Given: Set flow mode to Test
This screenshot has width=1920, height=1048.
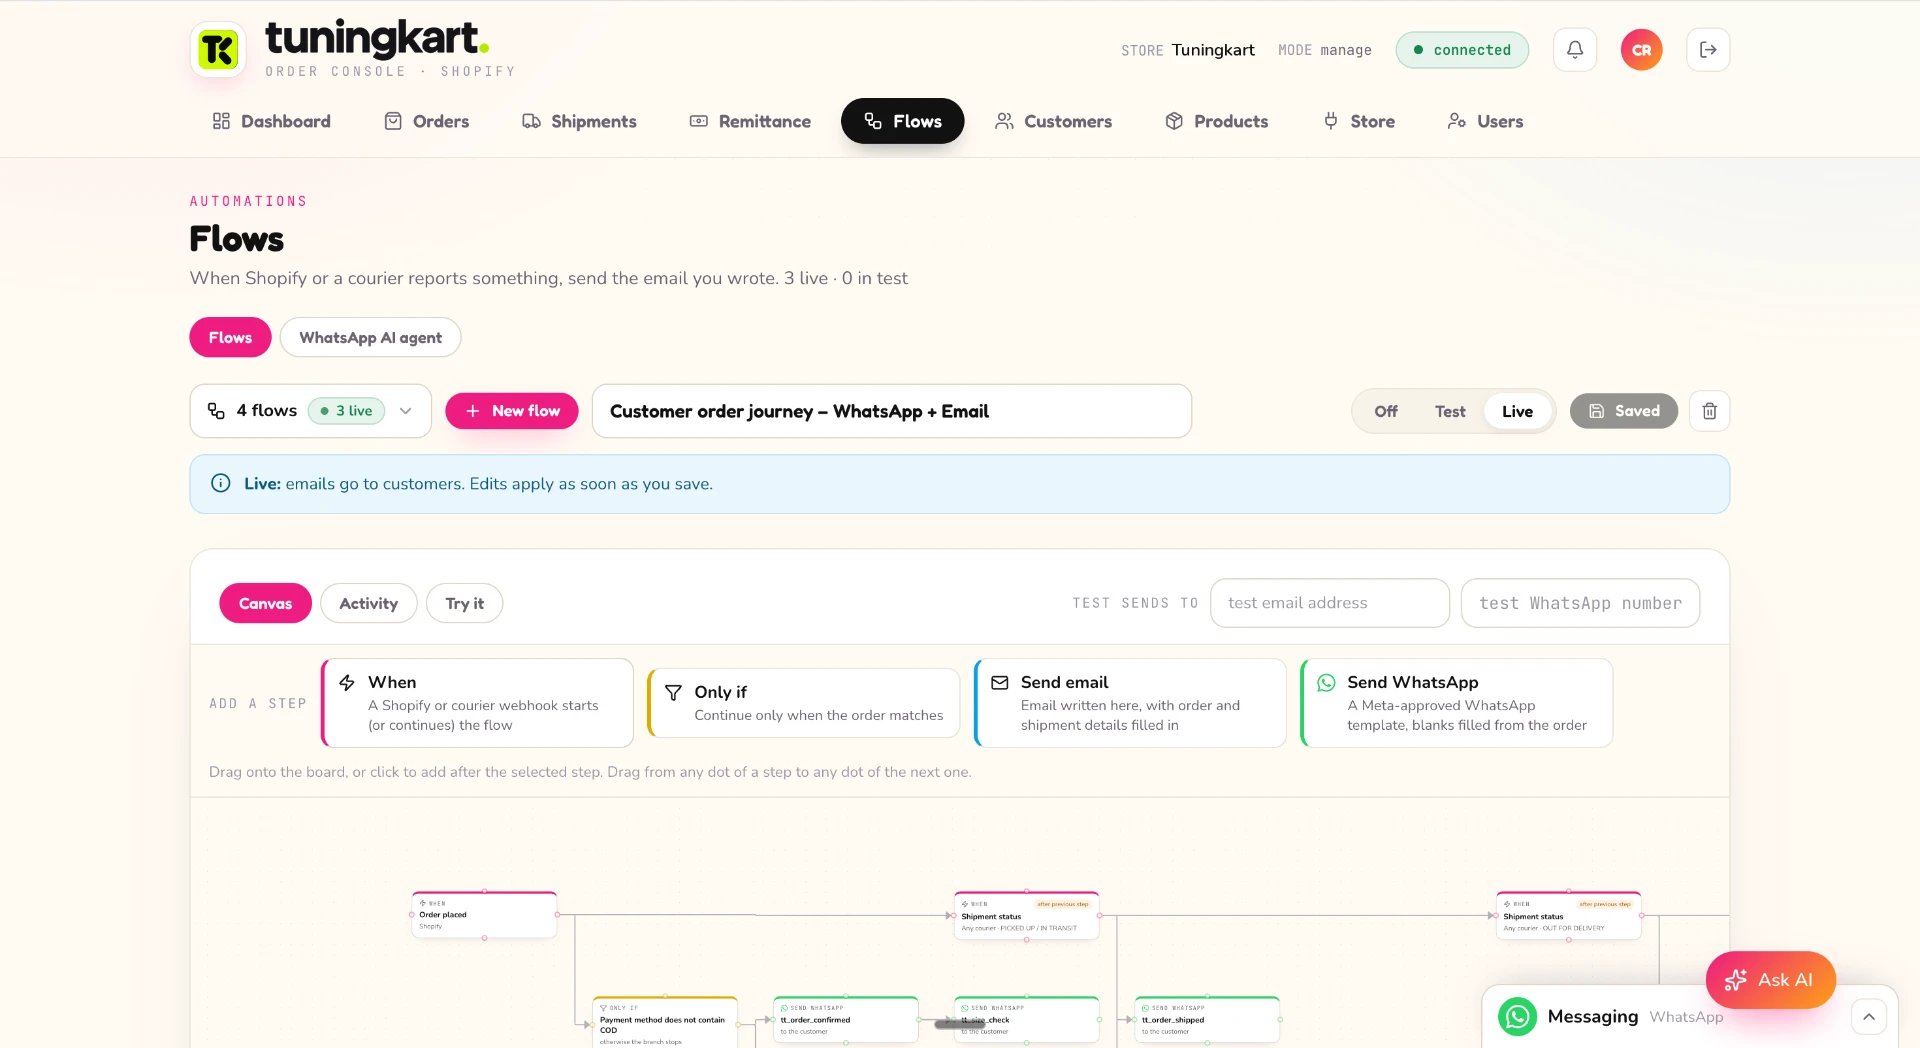Looking at the screenshot, I should [x=1449, y=411].
